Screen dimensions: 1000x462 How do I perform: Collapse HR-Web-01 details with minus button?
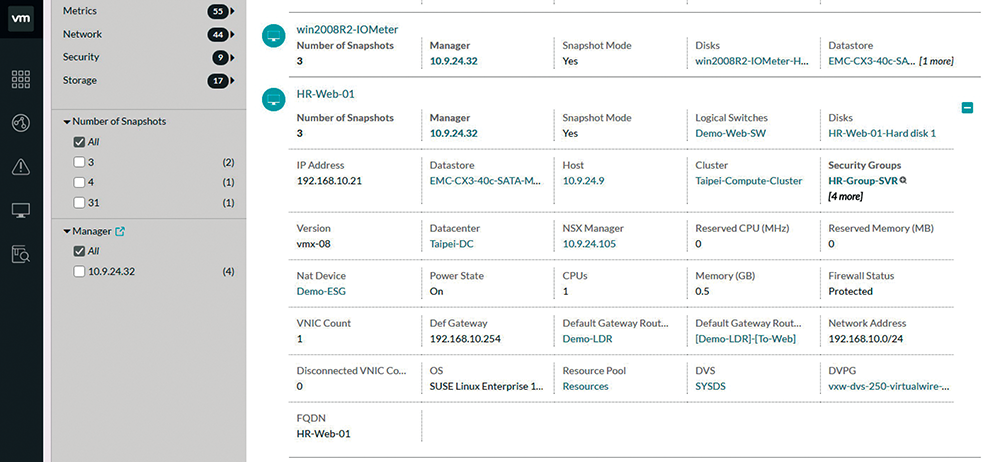coord(967,108)
